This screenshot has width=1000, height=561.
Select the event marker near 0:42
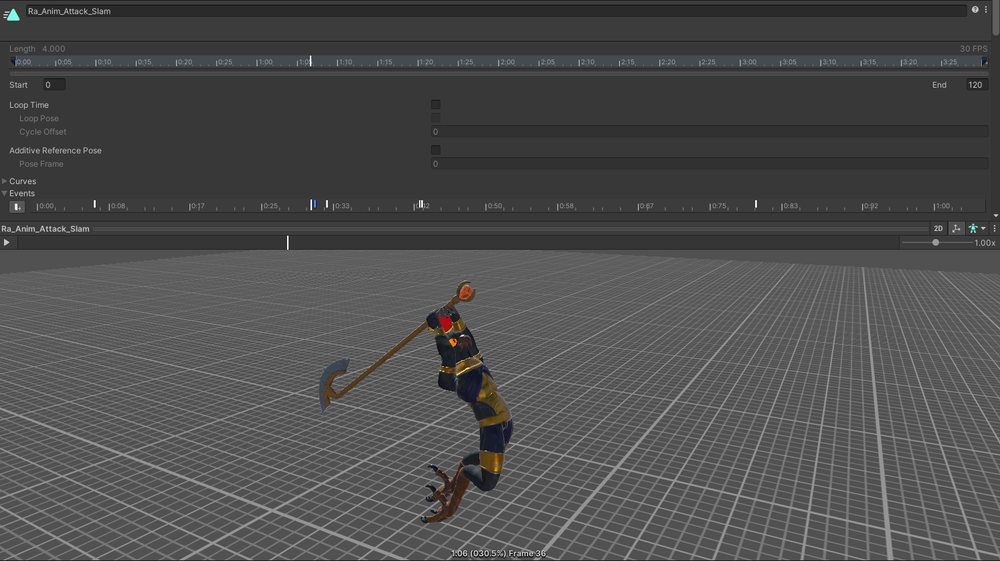tap(420, 204)
